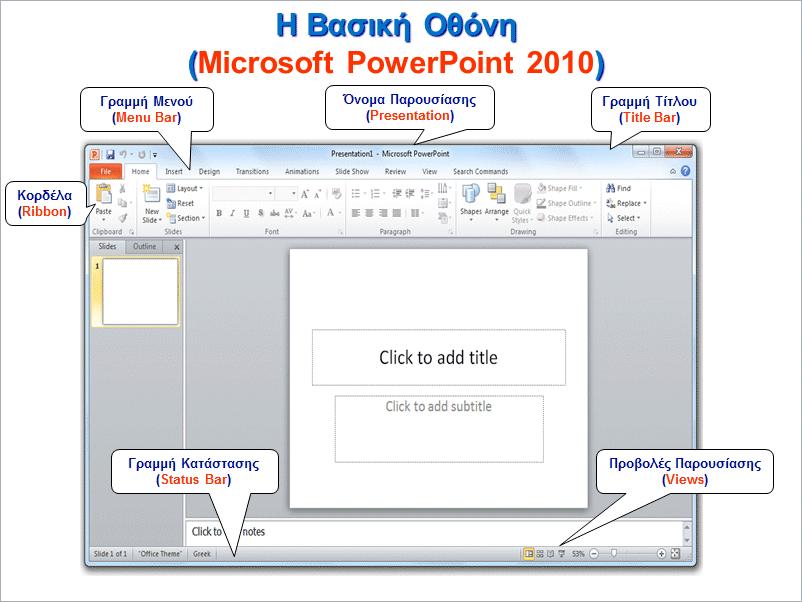This screenshot has width=802, height=602.
Task: Toggle Underline formatting
Action: 246,213
